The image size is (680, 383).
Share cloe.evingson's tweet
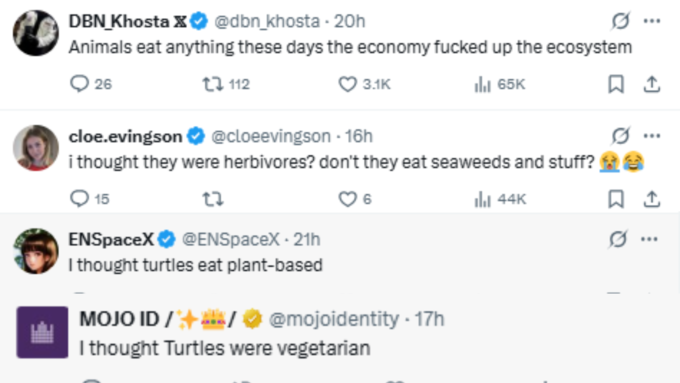pos(651,199)
